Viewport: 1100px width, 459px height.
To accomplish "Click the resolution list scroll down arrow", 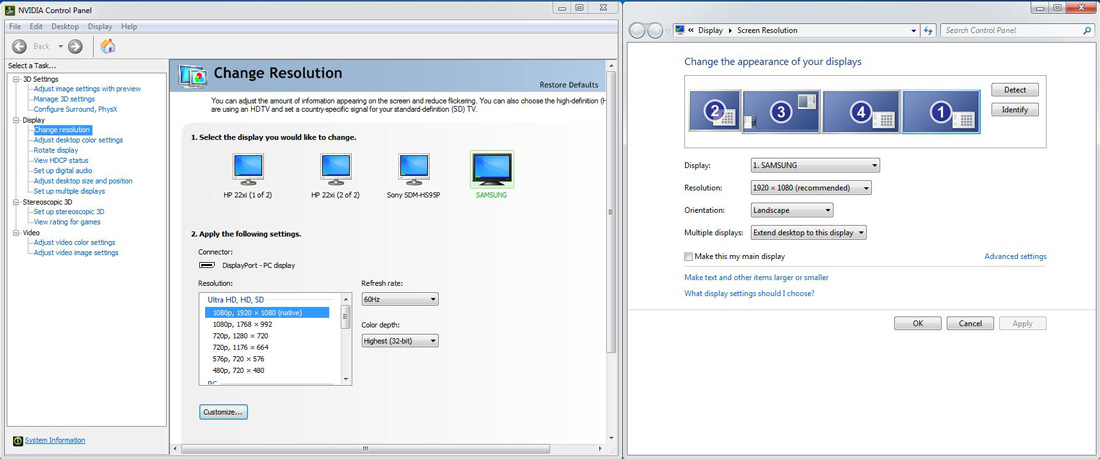I will (x=344, y=378).
